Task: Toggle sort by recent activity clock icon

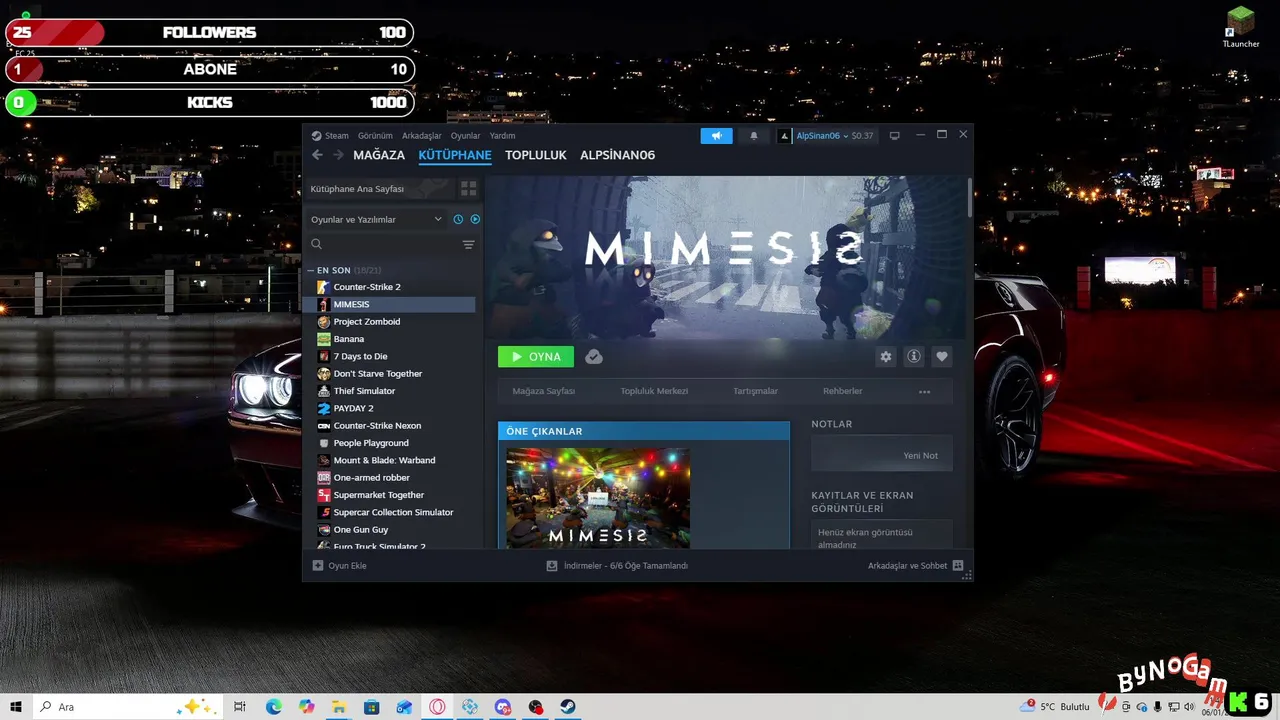Action: pos(458,219)
